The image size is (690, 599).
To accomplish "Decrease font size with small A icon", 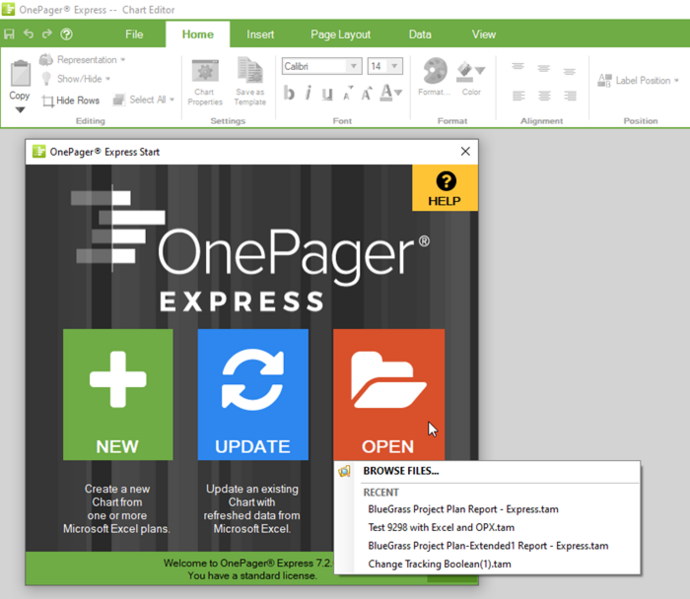I will point(348,93).
